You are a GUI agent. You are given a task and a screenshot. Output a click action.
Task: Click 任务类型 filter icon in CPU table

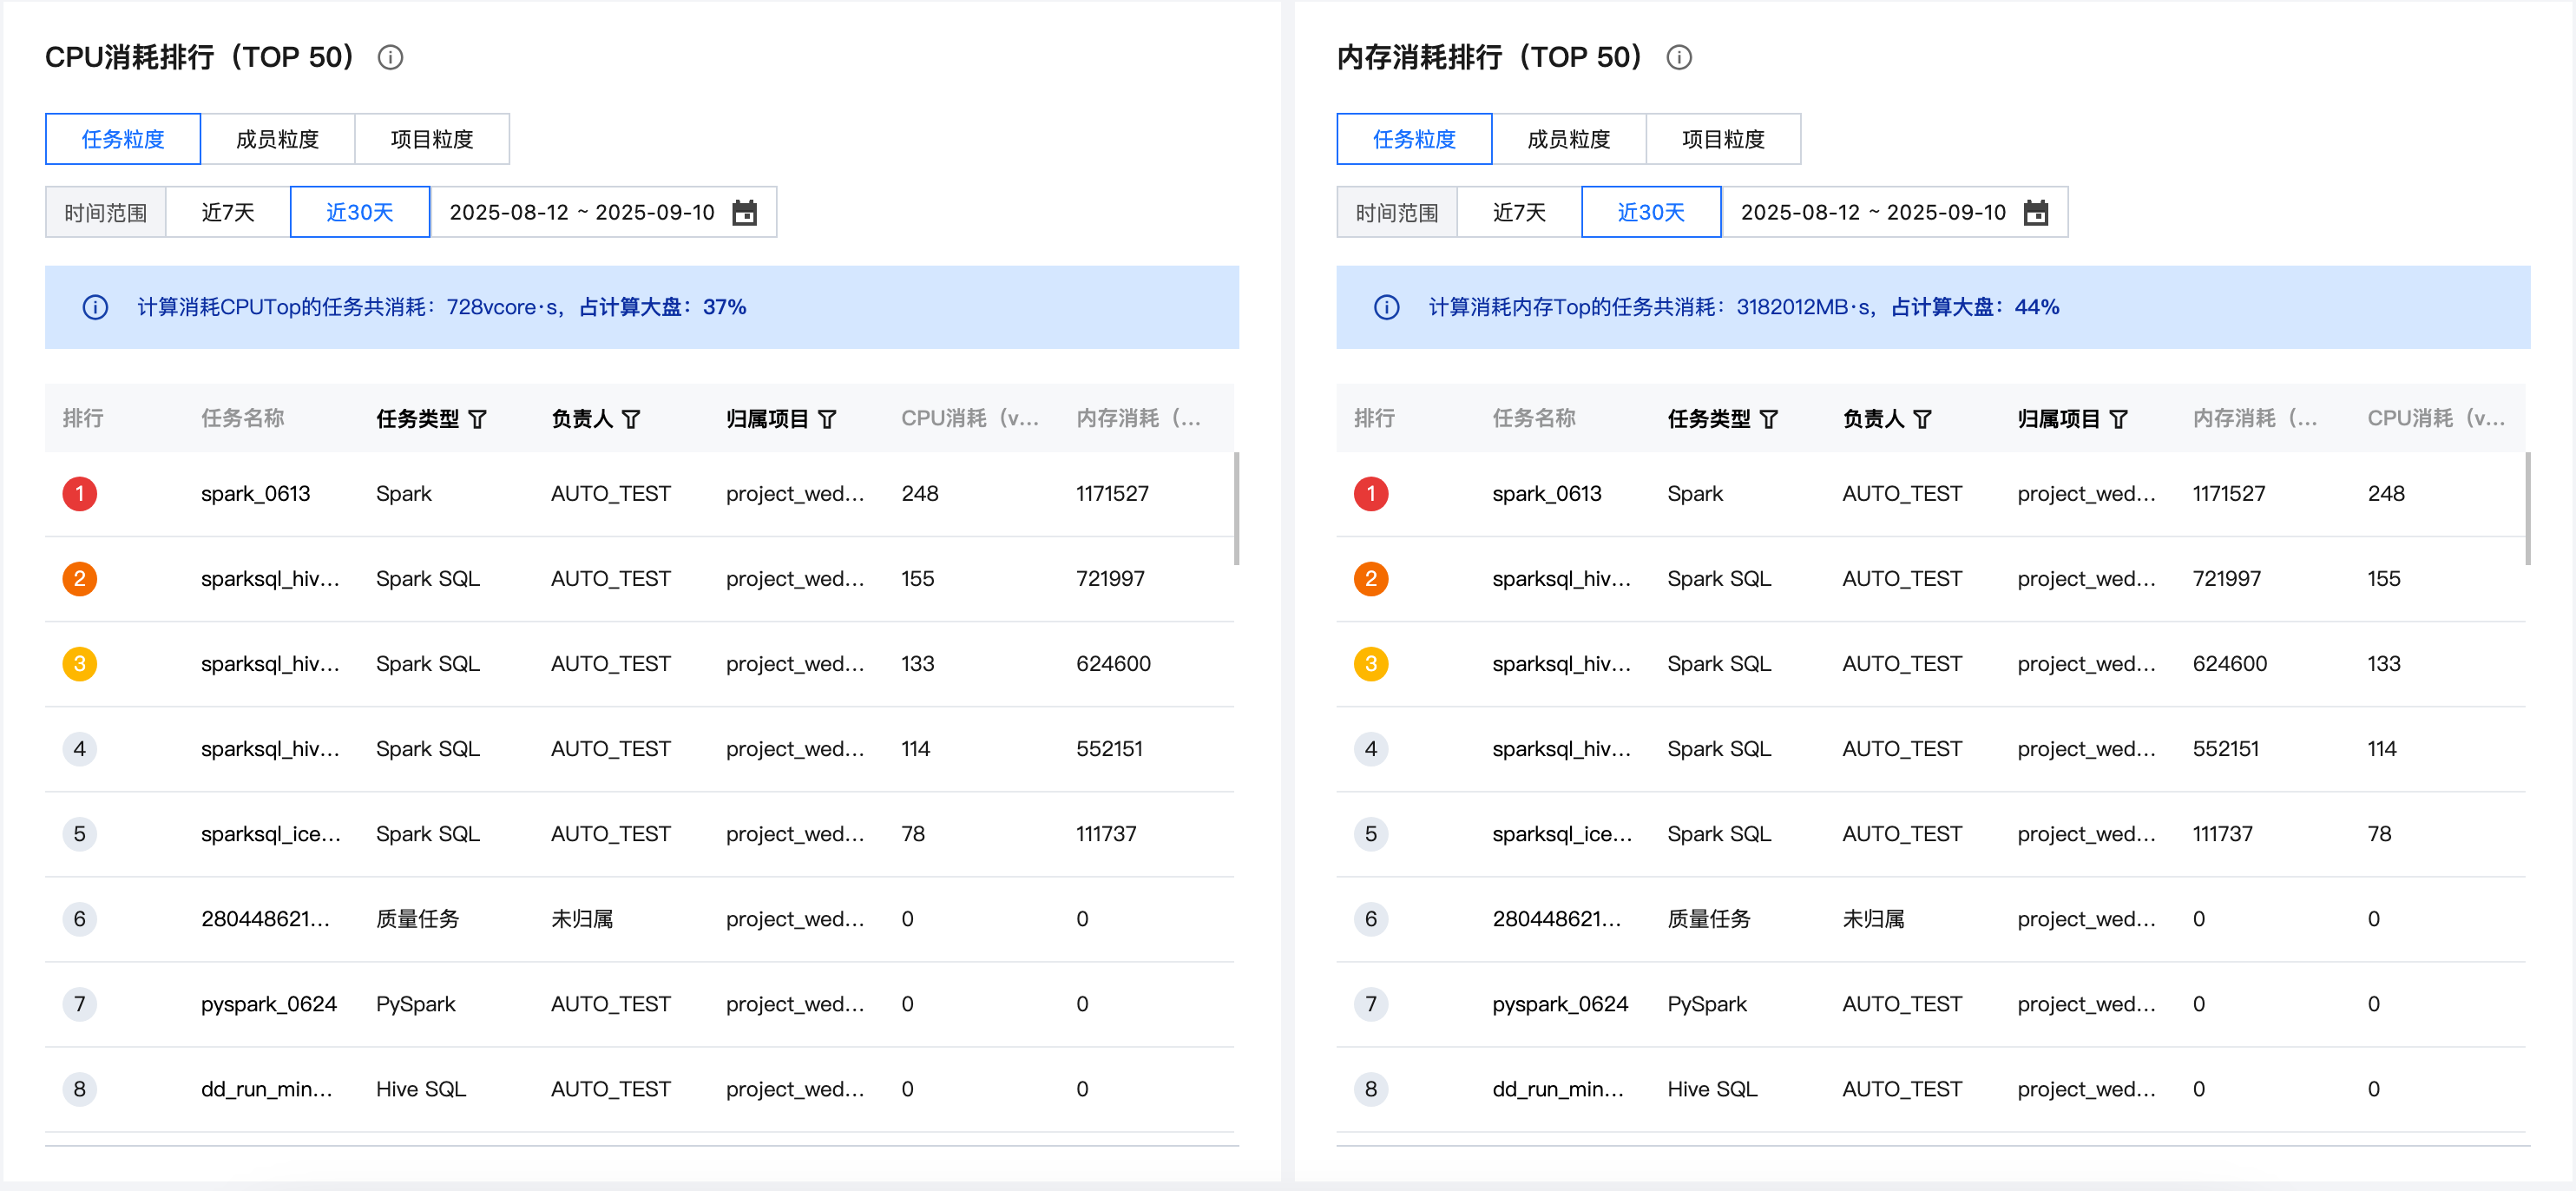point(478,419)
